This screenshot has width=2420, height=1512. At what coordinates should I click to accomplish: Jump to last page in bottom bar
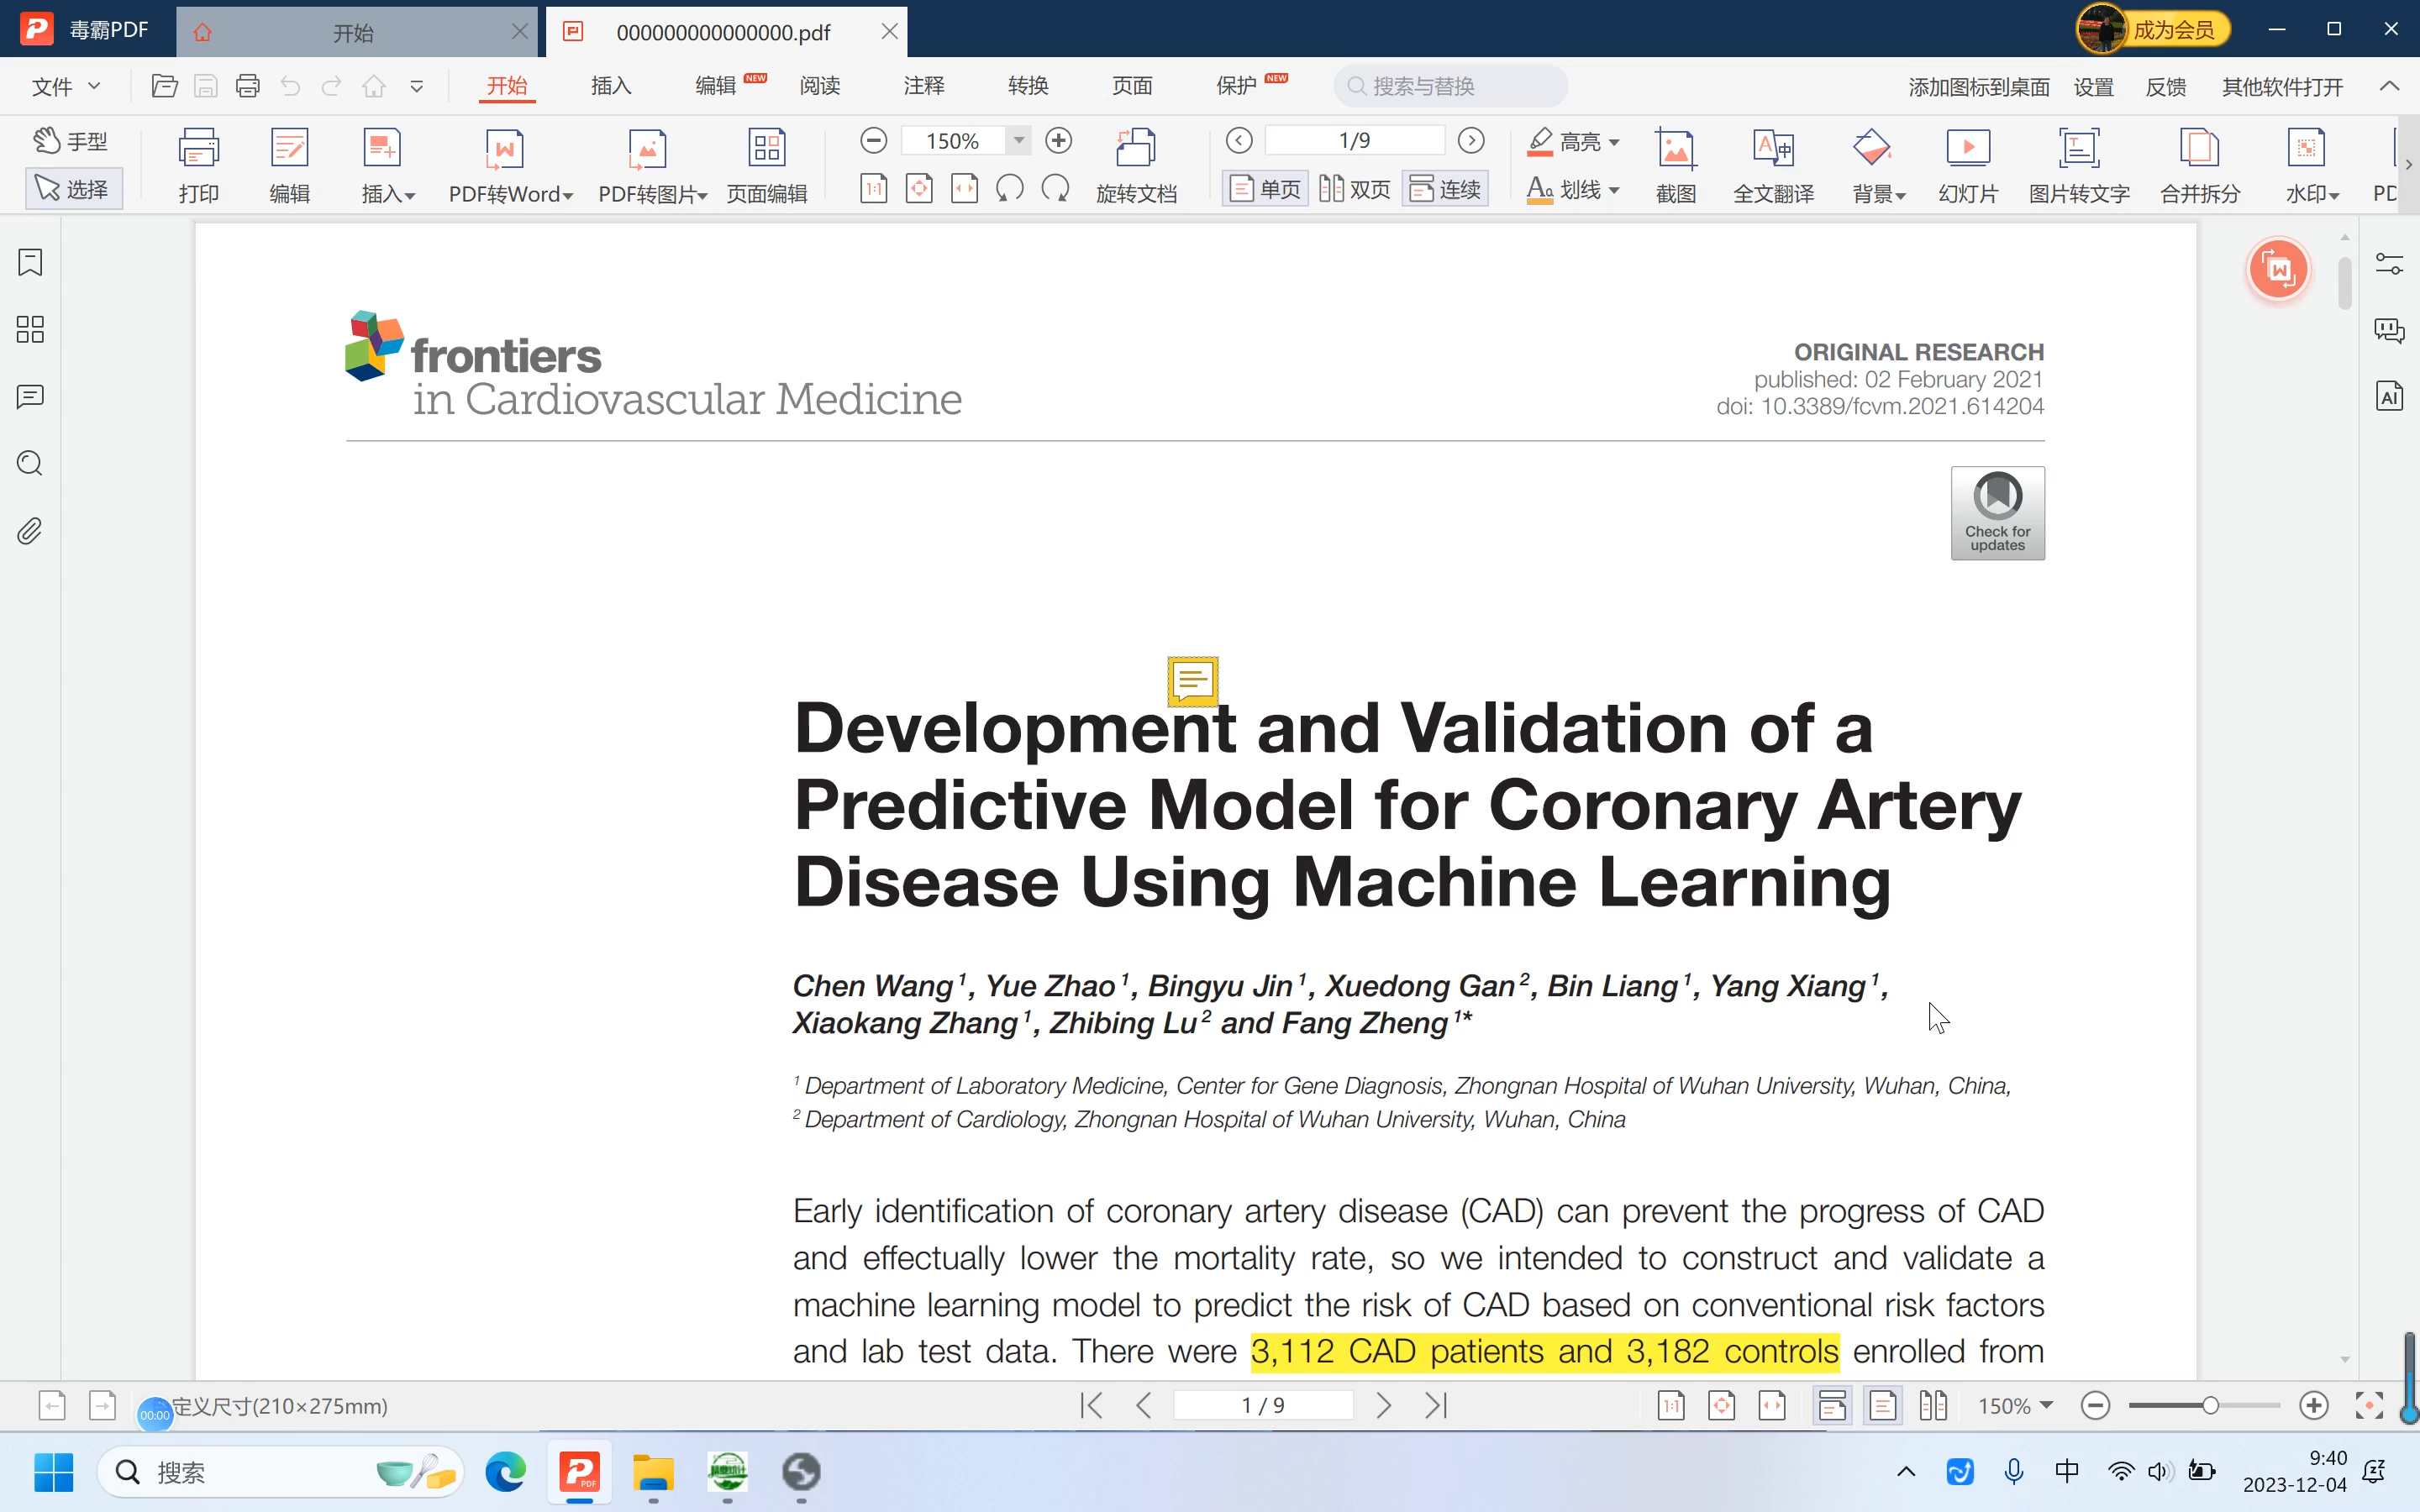[1436, 1406]
